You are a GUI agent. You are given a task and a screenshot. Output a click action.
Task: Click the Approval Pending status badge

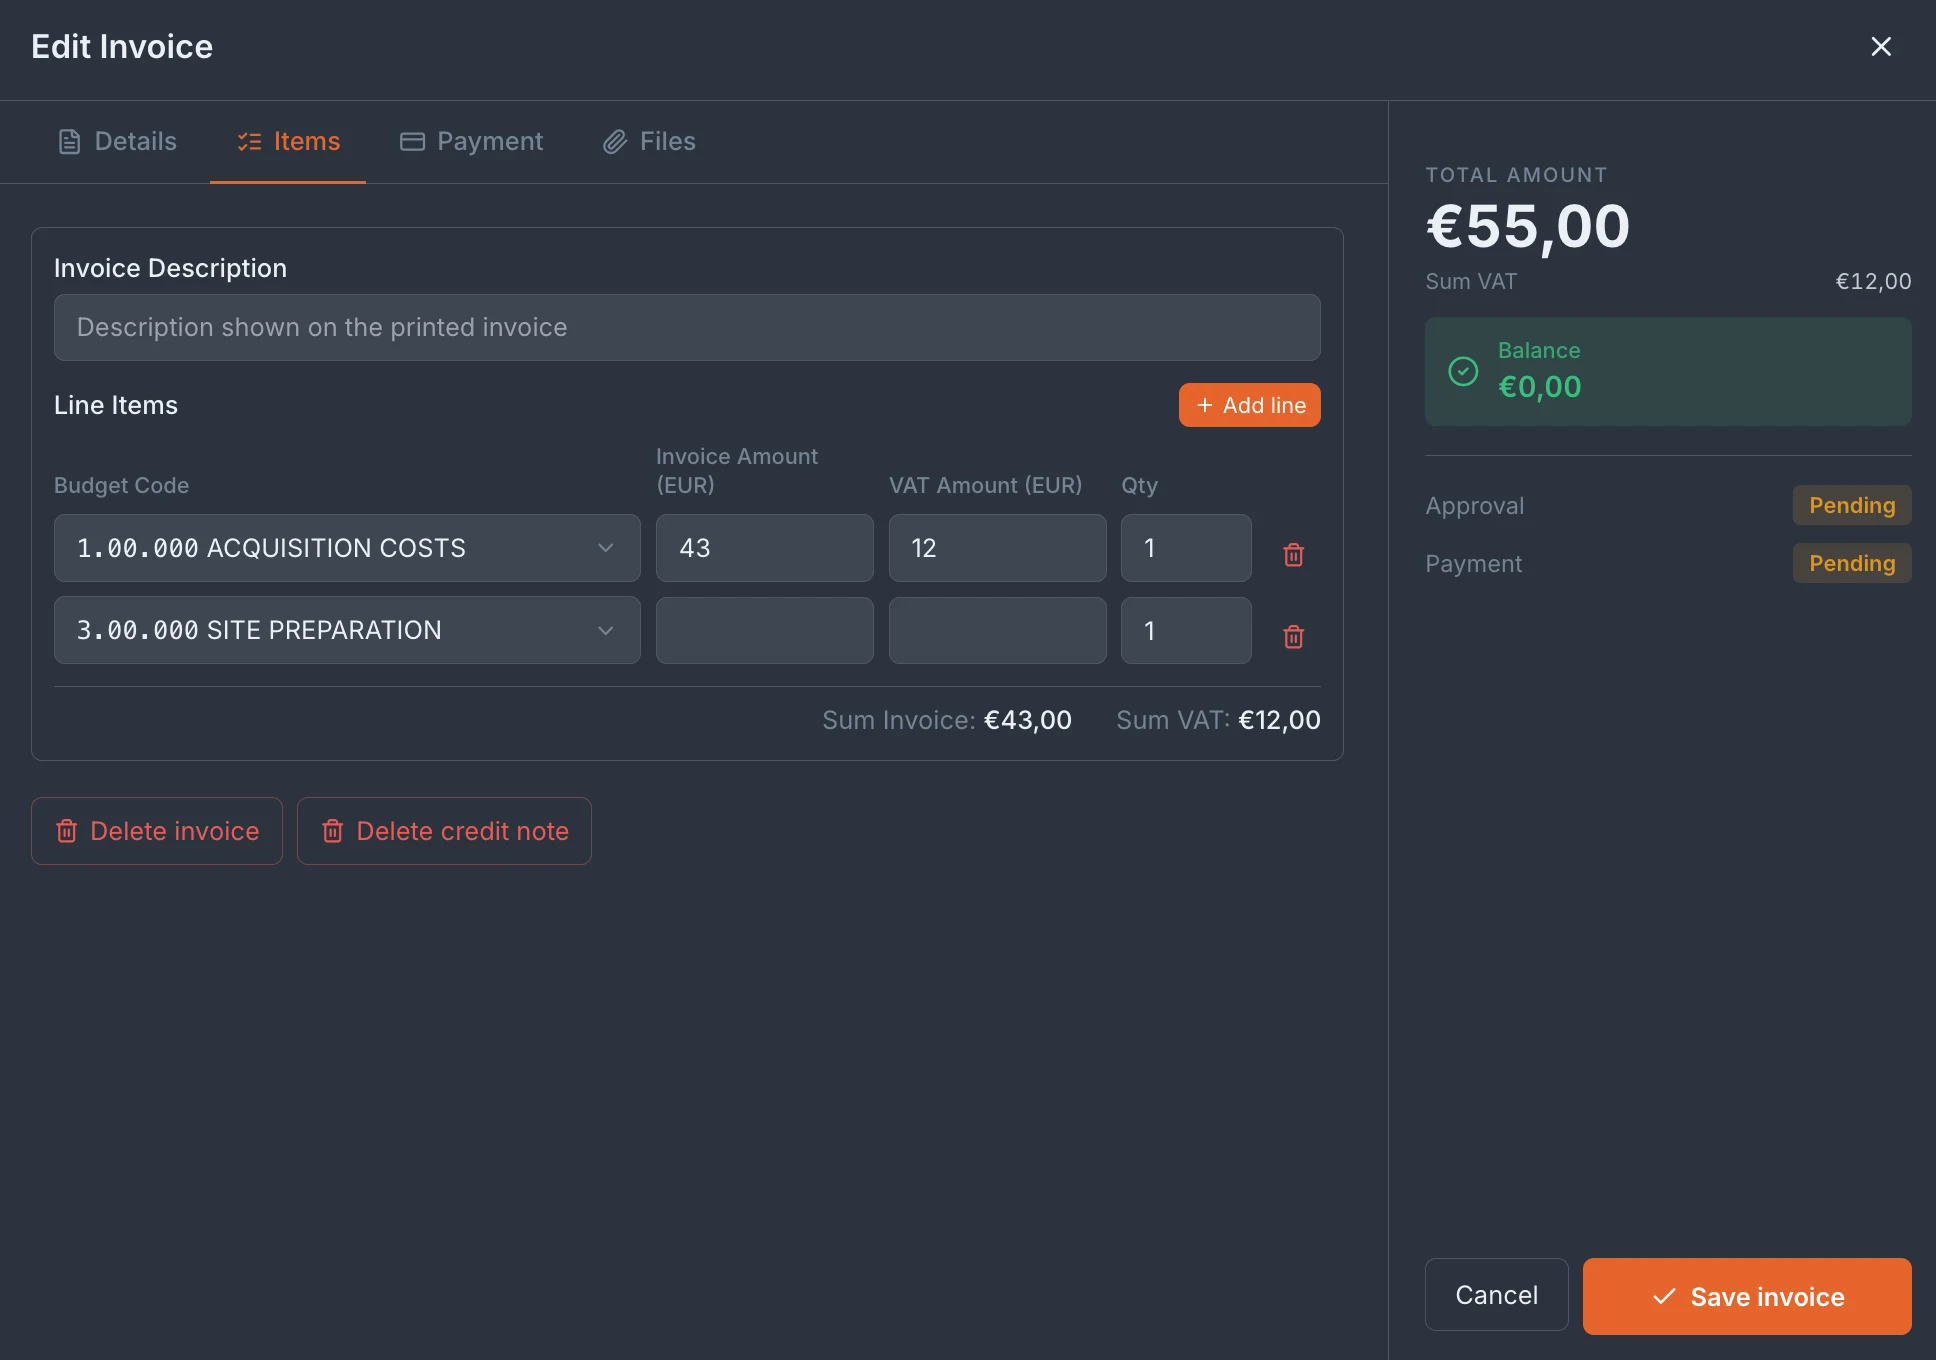(1852, 505)
